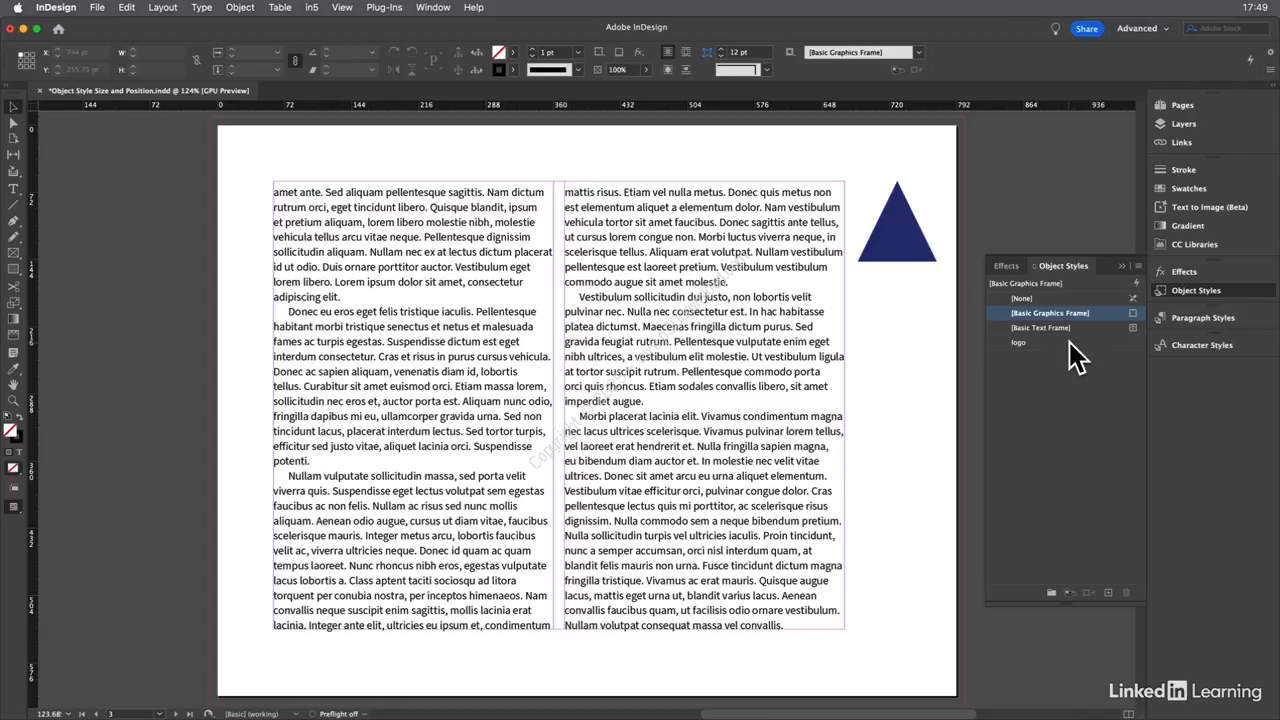This screenshot has height=720, width=1280.
Task: Select the Line tool
Action: coord(13,203)
